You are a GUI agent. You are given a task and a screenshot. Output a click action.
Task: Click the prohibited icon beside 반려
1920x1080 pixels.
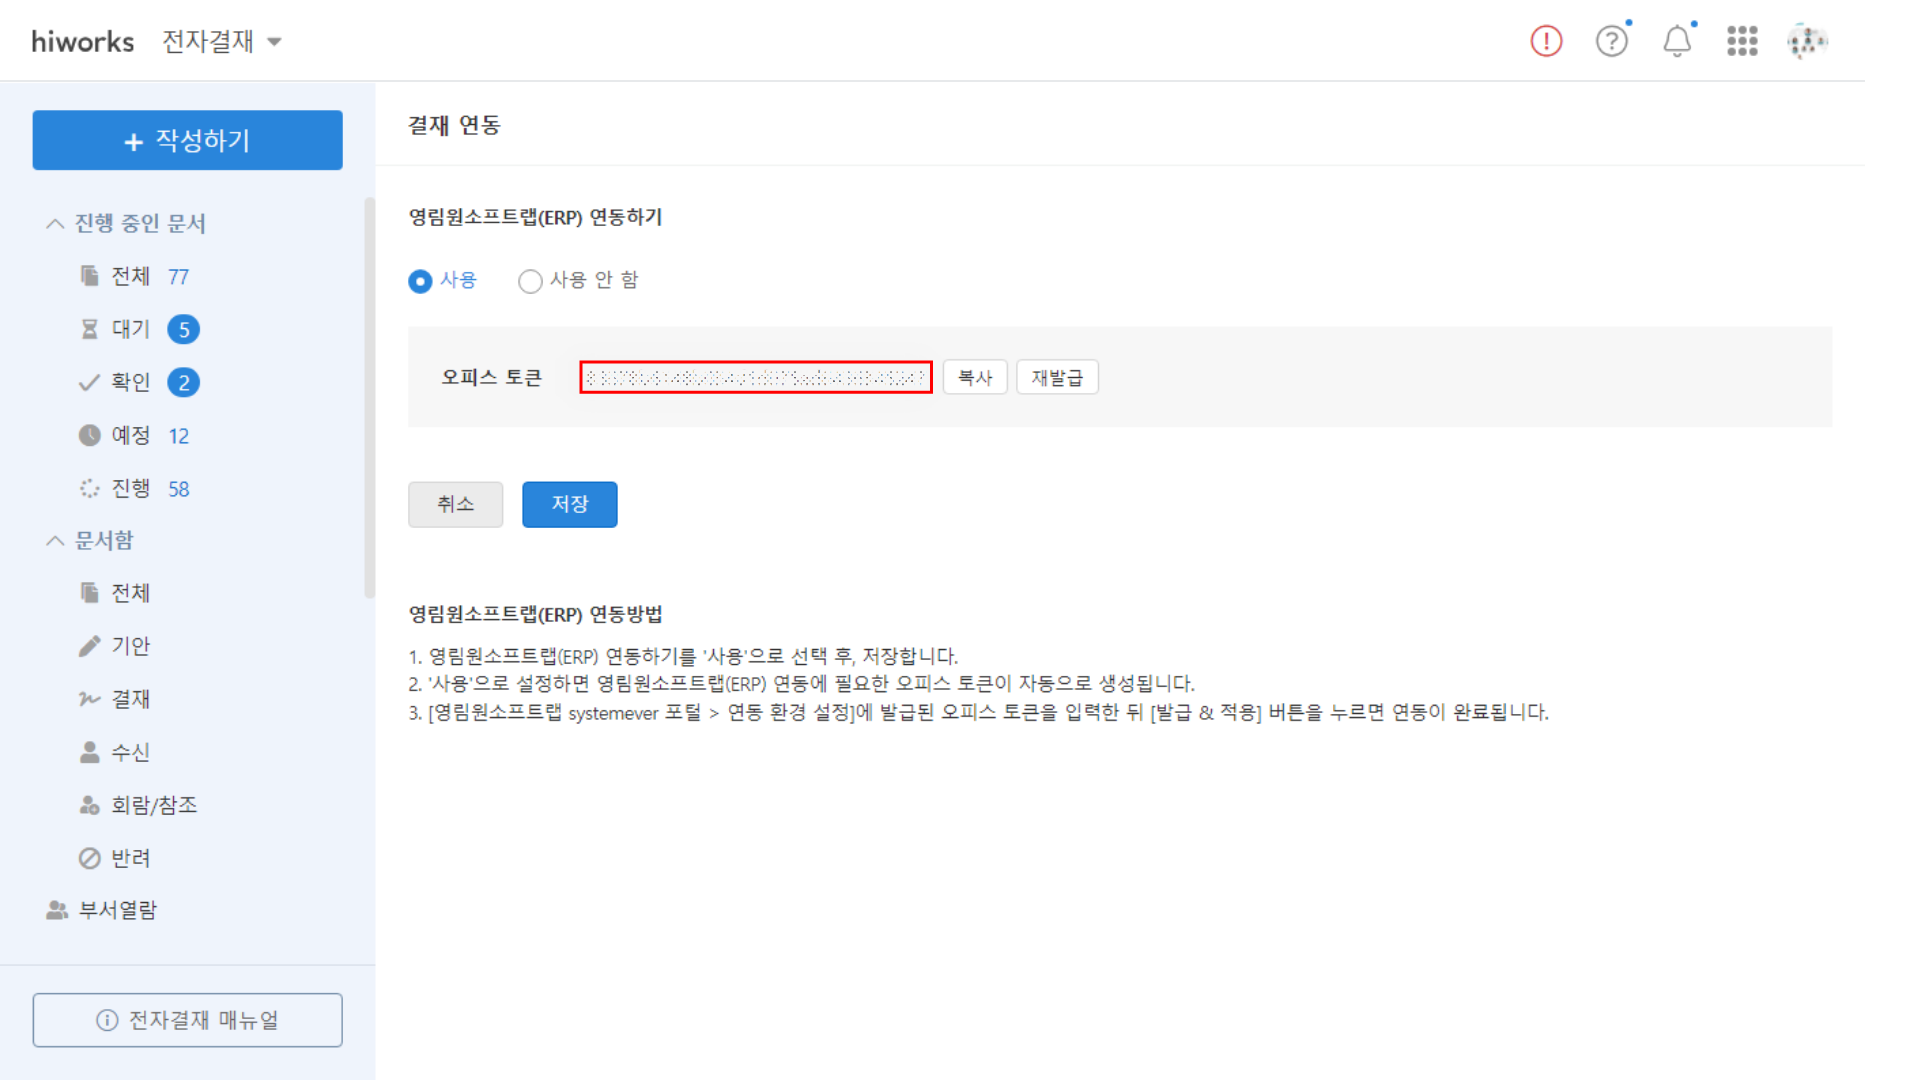(90, 858)
